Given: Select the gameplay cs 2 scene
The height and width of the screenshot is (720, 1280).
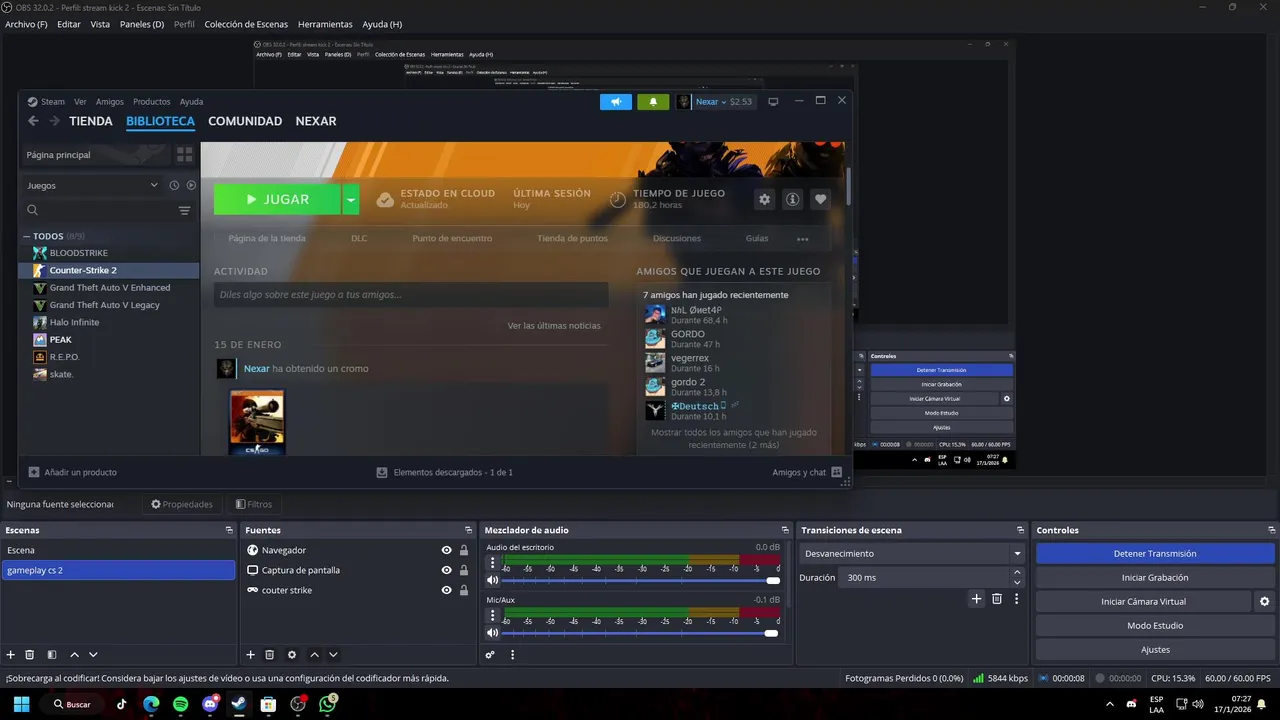Looking at the screenshot, I should point(118,570).
